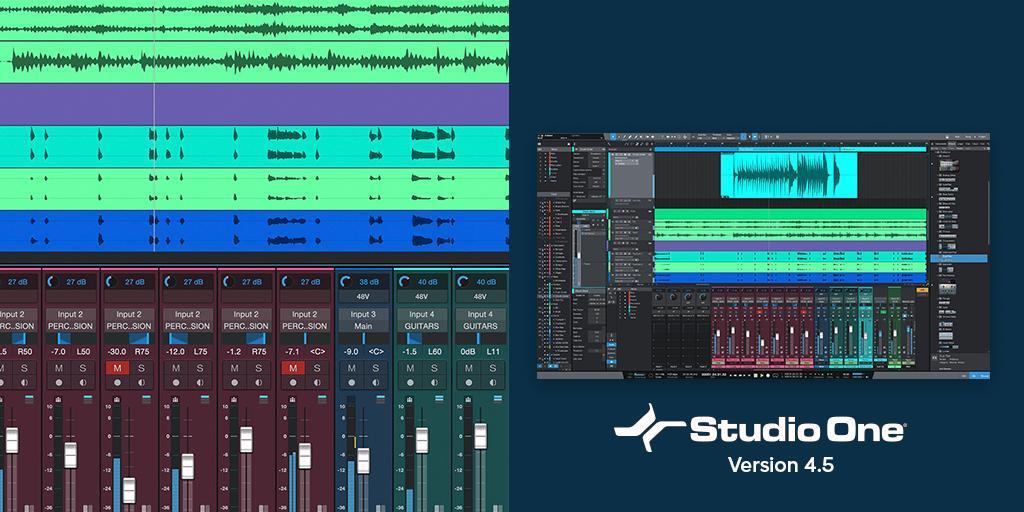Click tiny icon atop the -1.2 R75 meter
Screen dimensions: 1024x512
click(x=233, y=399)
